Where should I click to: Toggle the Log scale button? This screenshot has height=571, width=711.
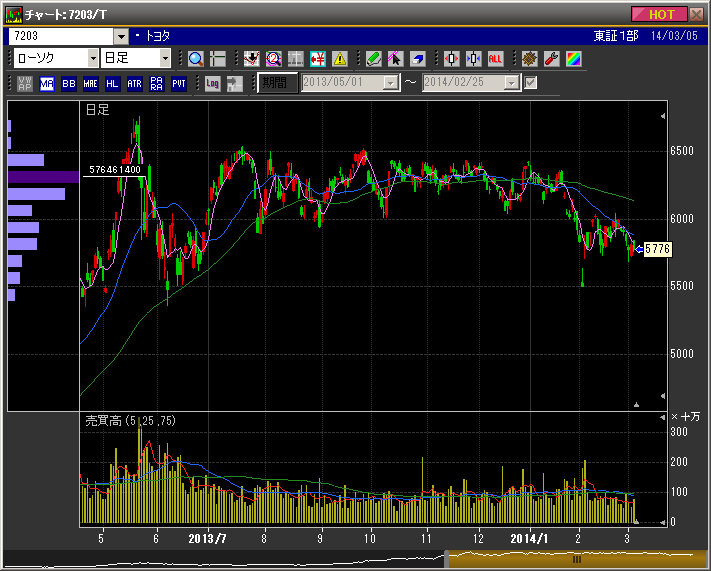coord(212,84)
